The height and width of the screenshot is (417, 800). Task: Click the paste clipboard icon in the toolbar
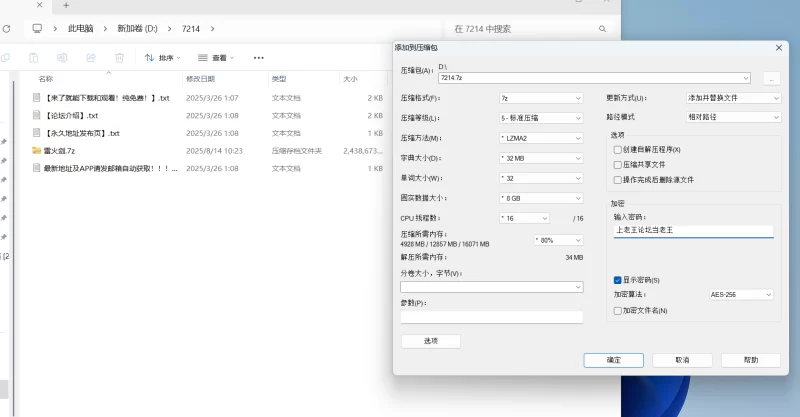[34, 58]
